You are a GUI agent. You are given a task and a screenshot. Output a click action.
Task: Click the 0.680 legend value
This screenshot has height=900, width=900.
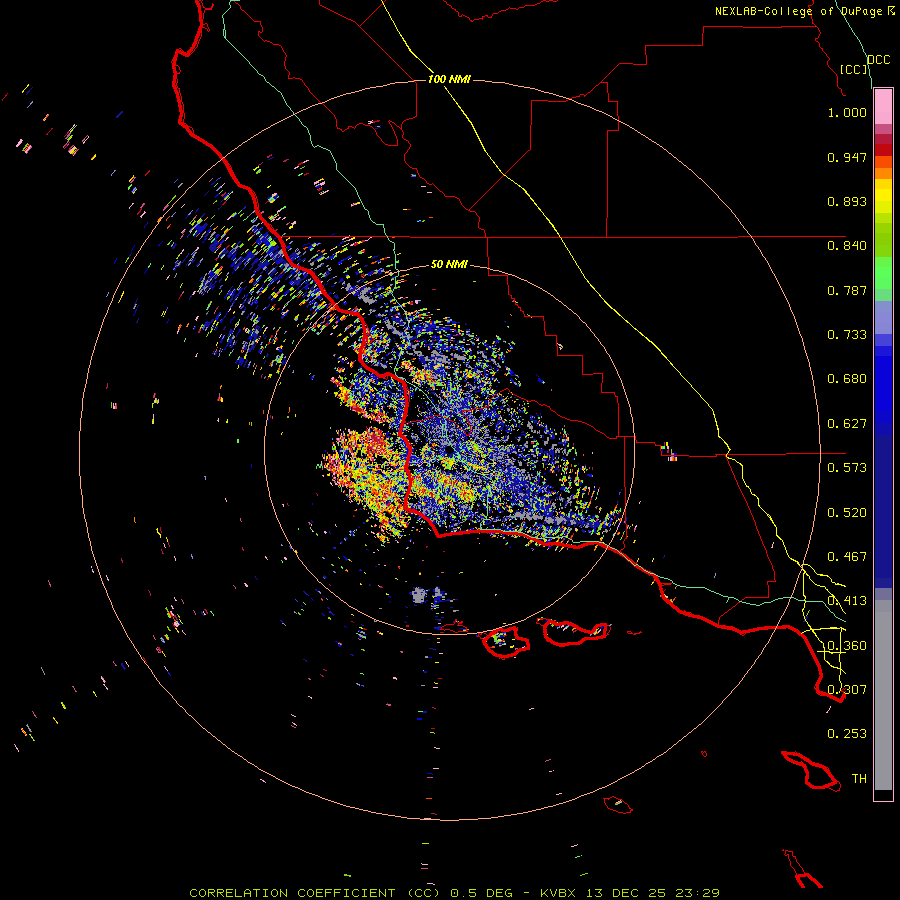tap(847, 379)
